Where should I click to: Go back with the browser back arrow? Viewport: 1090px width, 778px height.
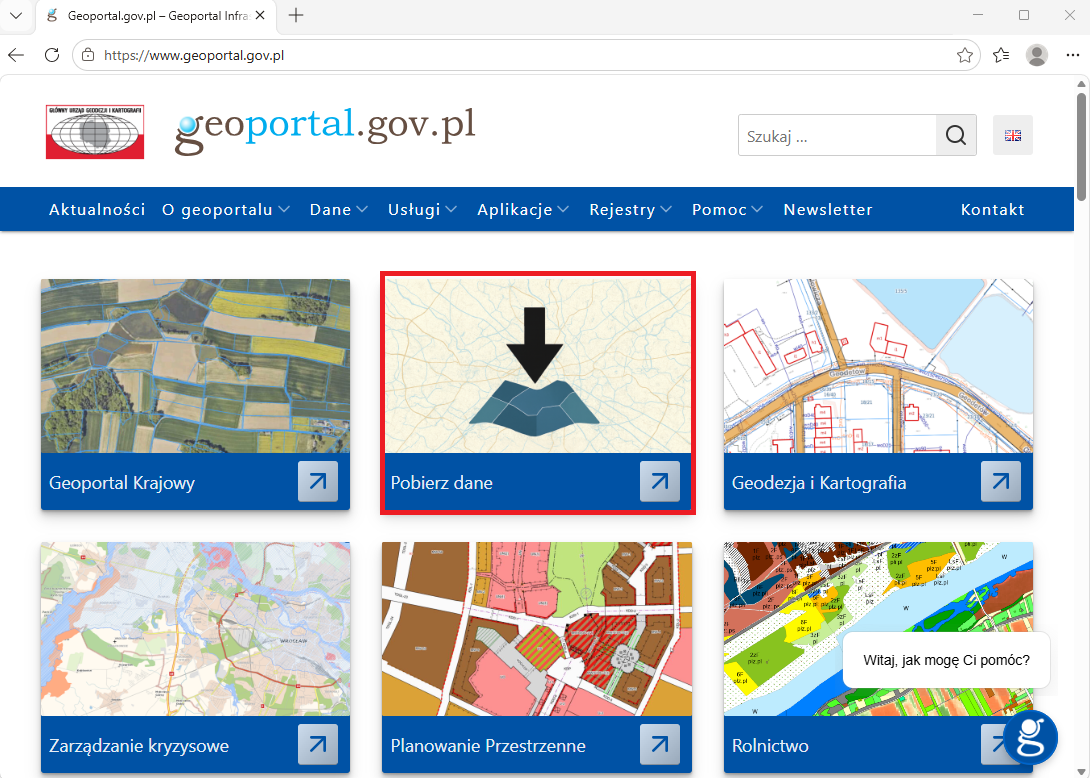coord(16,55)
